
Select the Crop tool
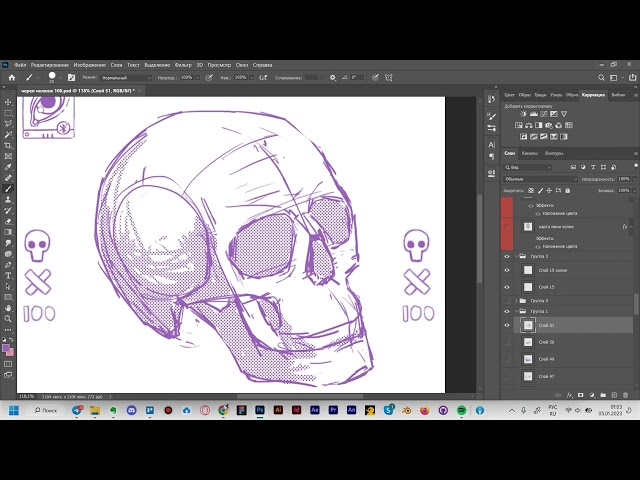pyautogui.click(x=8, y=145)
